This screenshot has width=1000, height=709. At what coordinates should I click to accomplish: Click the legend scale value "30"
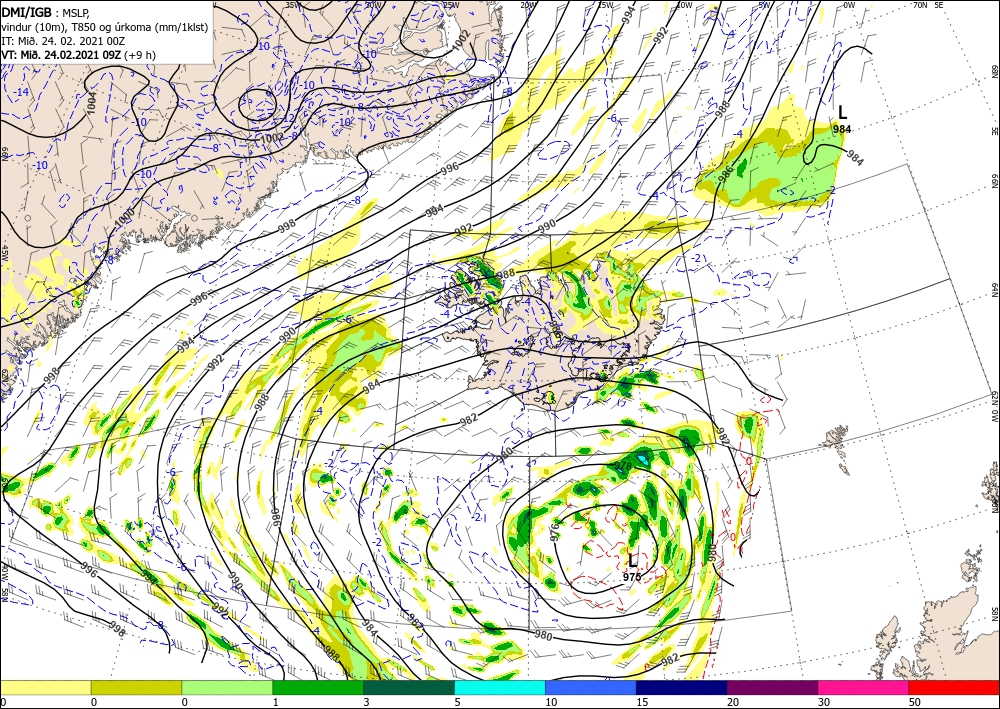tap(824, 702)
